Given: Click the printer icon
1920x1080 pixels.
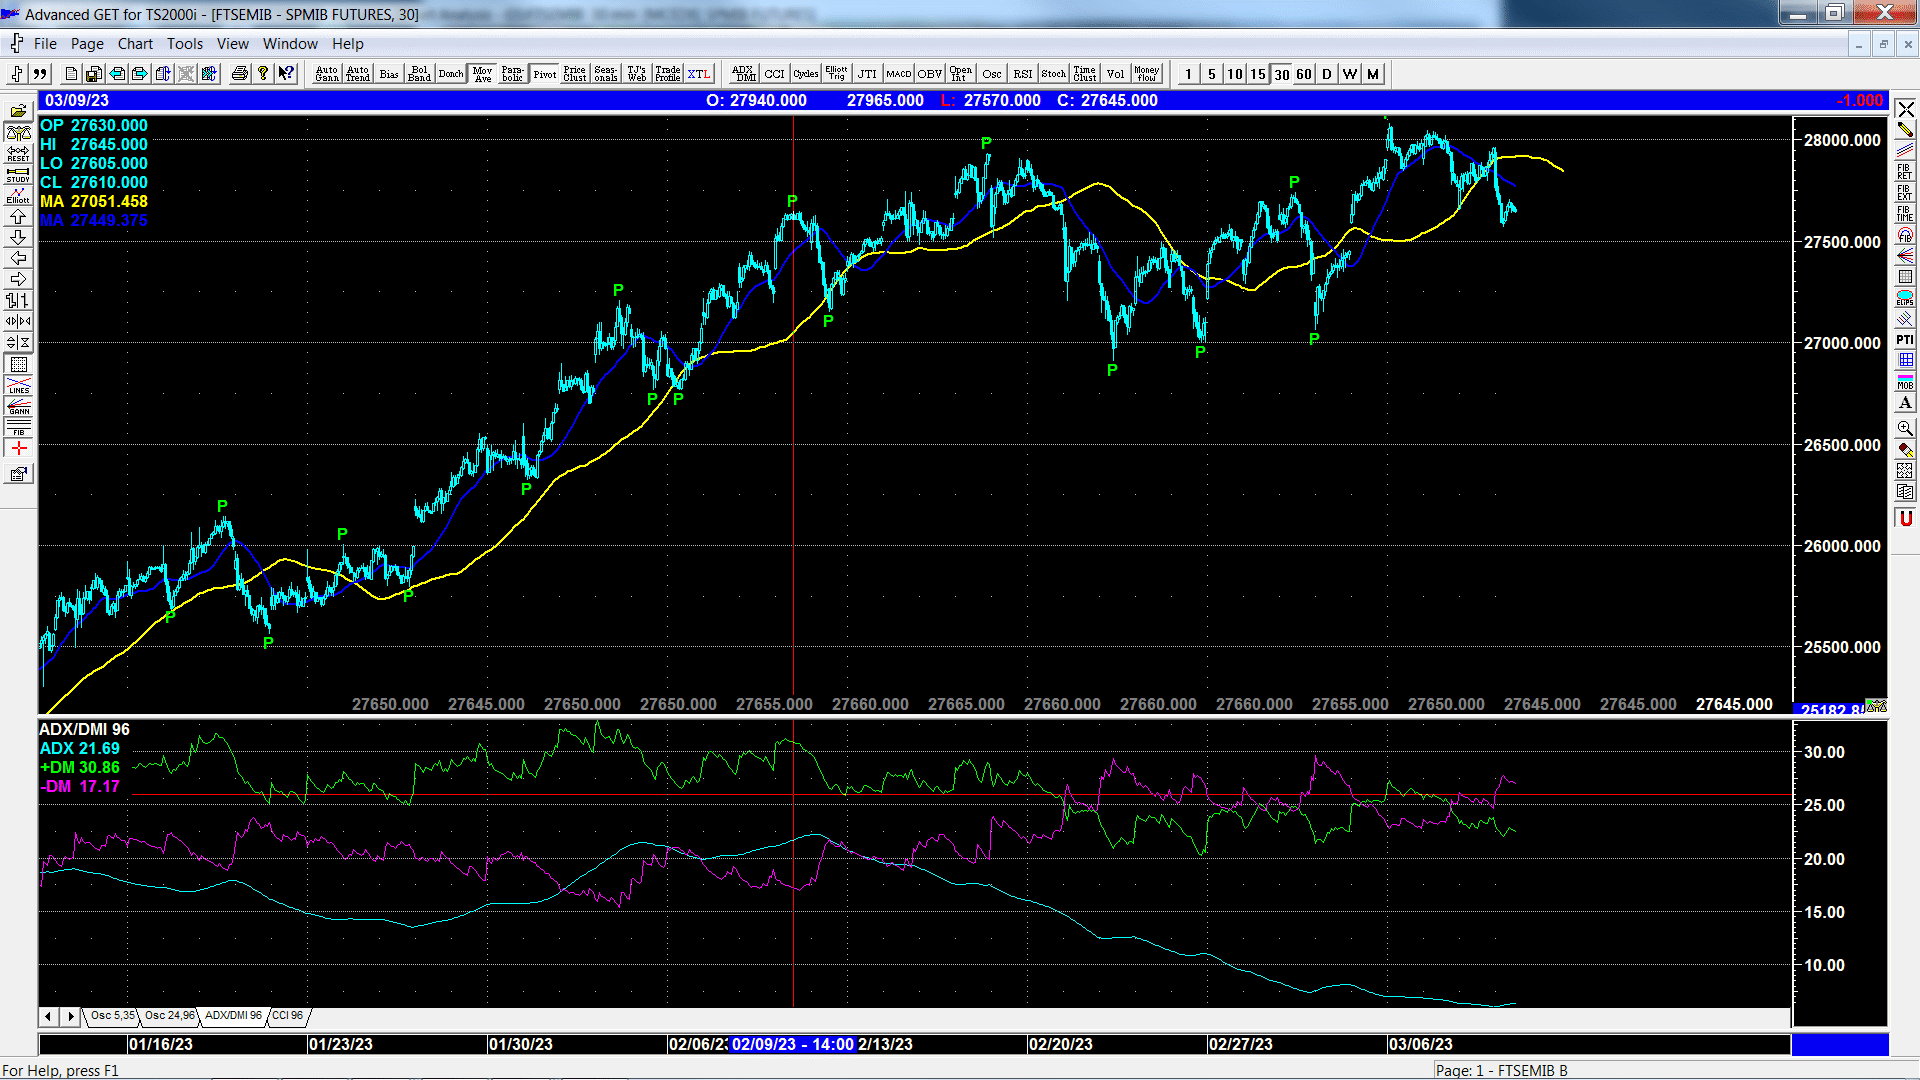Looking at the screenshot, I should (x=239, y=74).
